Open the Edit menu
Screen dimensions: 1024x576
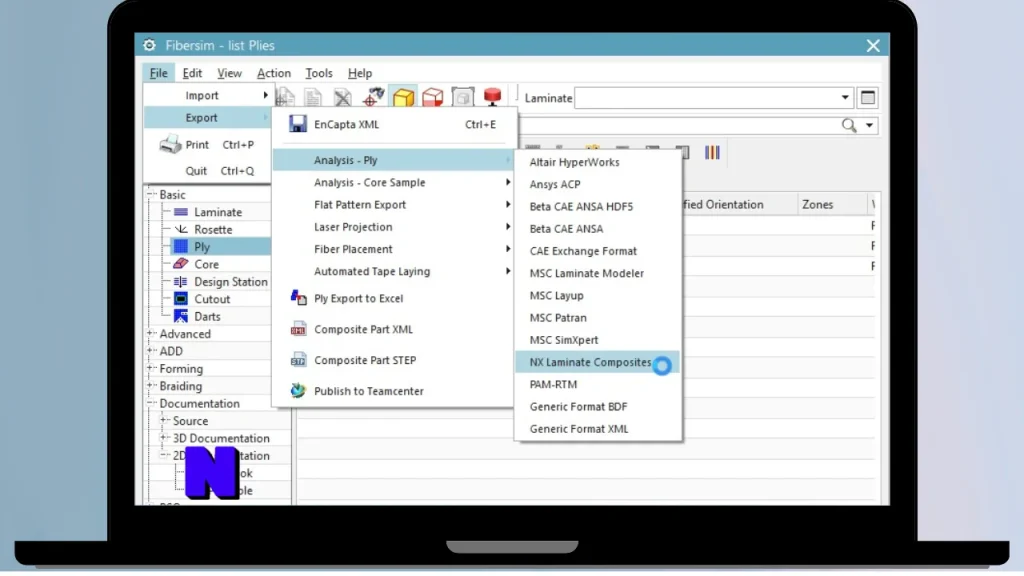(192, 73)
